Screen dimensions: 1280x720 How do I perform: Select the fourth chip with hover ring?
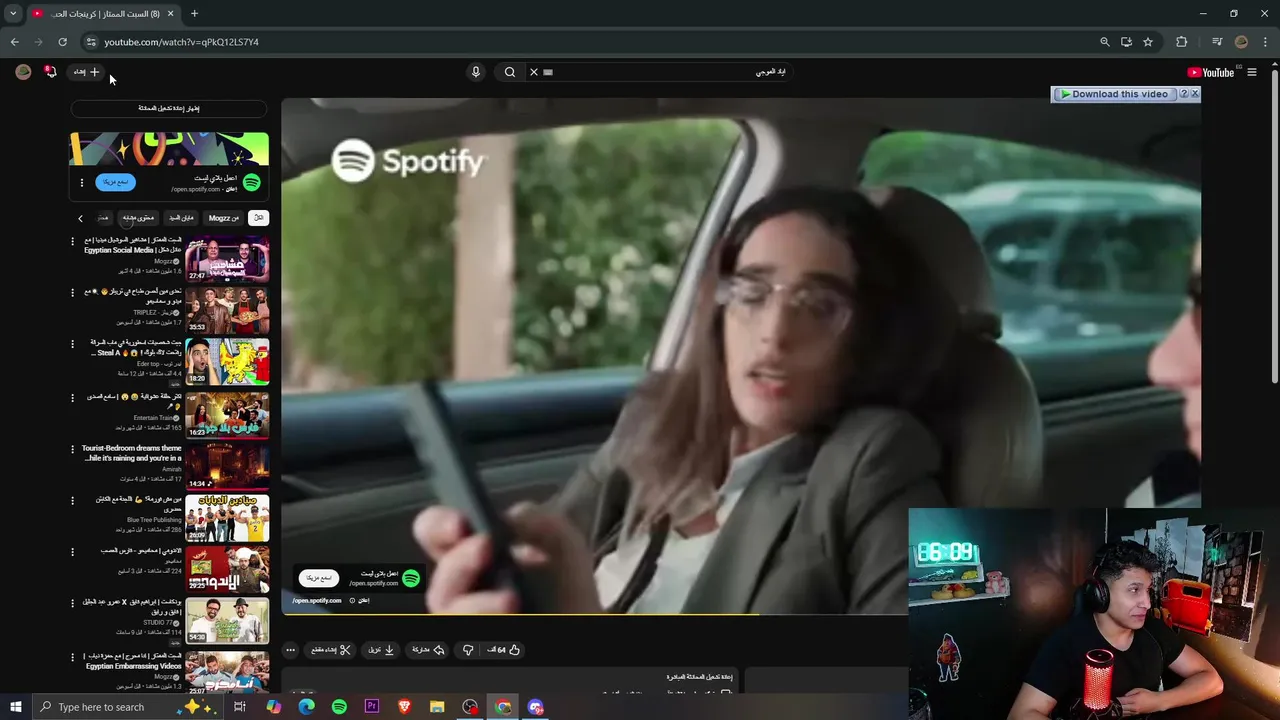(x=138, y=218)
